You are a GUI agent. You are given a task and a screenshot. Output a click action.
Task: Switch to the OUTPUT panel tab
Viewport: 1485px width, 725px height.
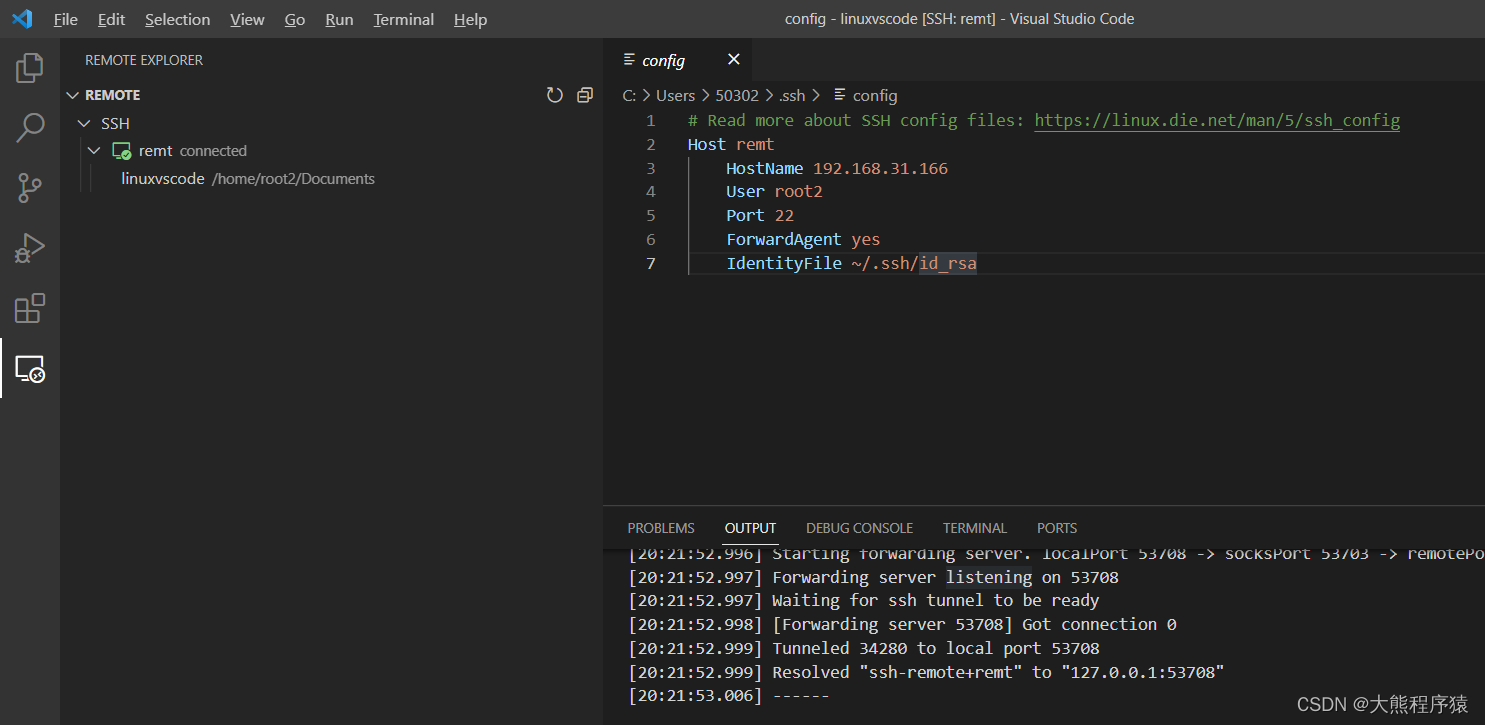pyautogui.click(x=750, y=528)
